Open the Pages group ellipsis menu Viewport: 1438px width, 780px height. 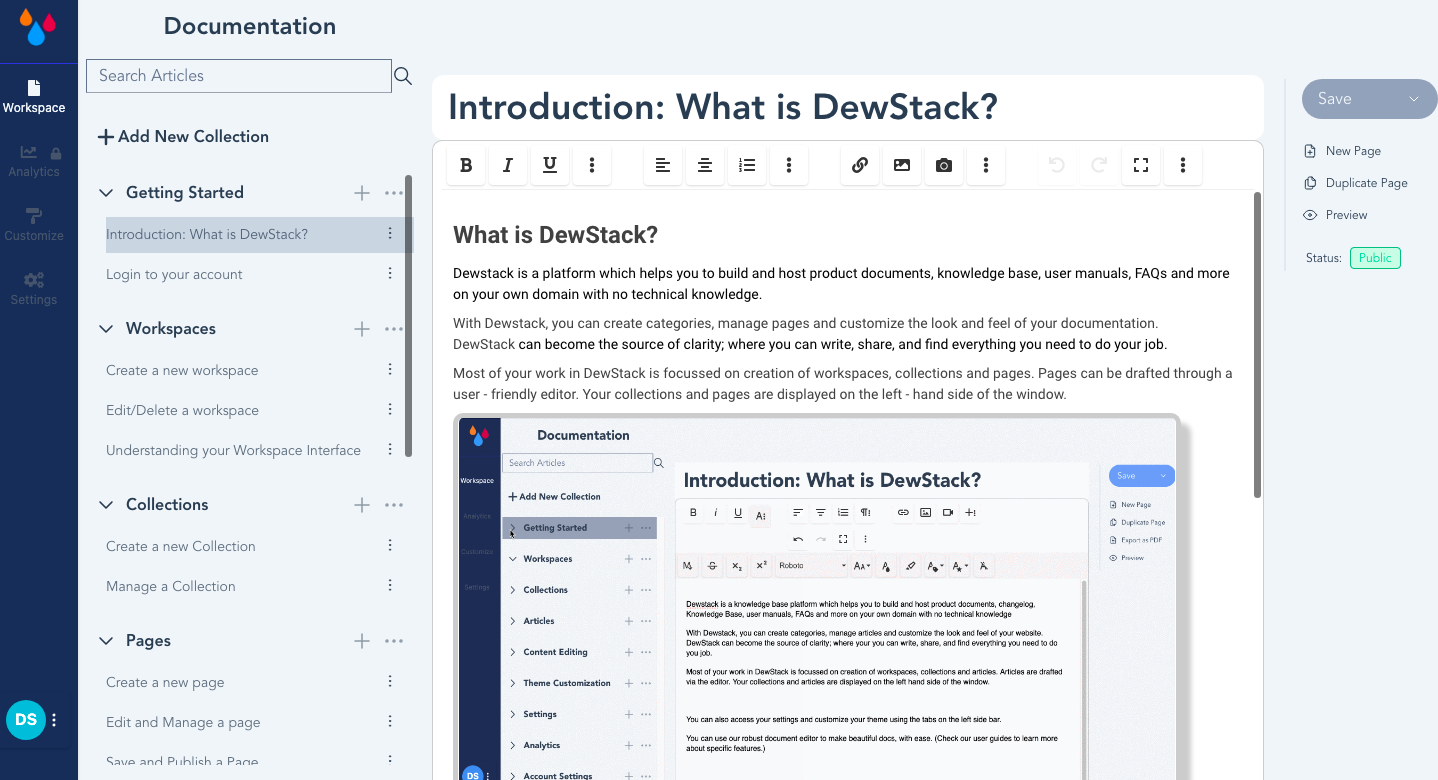pyautogui.click(x=394, y=641)
